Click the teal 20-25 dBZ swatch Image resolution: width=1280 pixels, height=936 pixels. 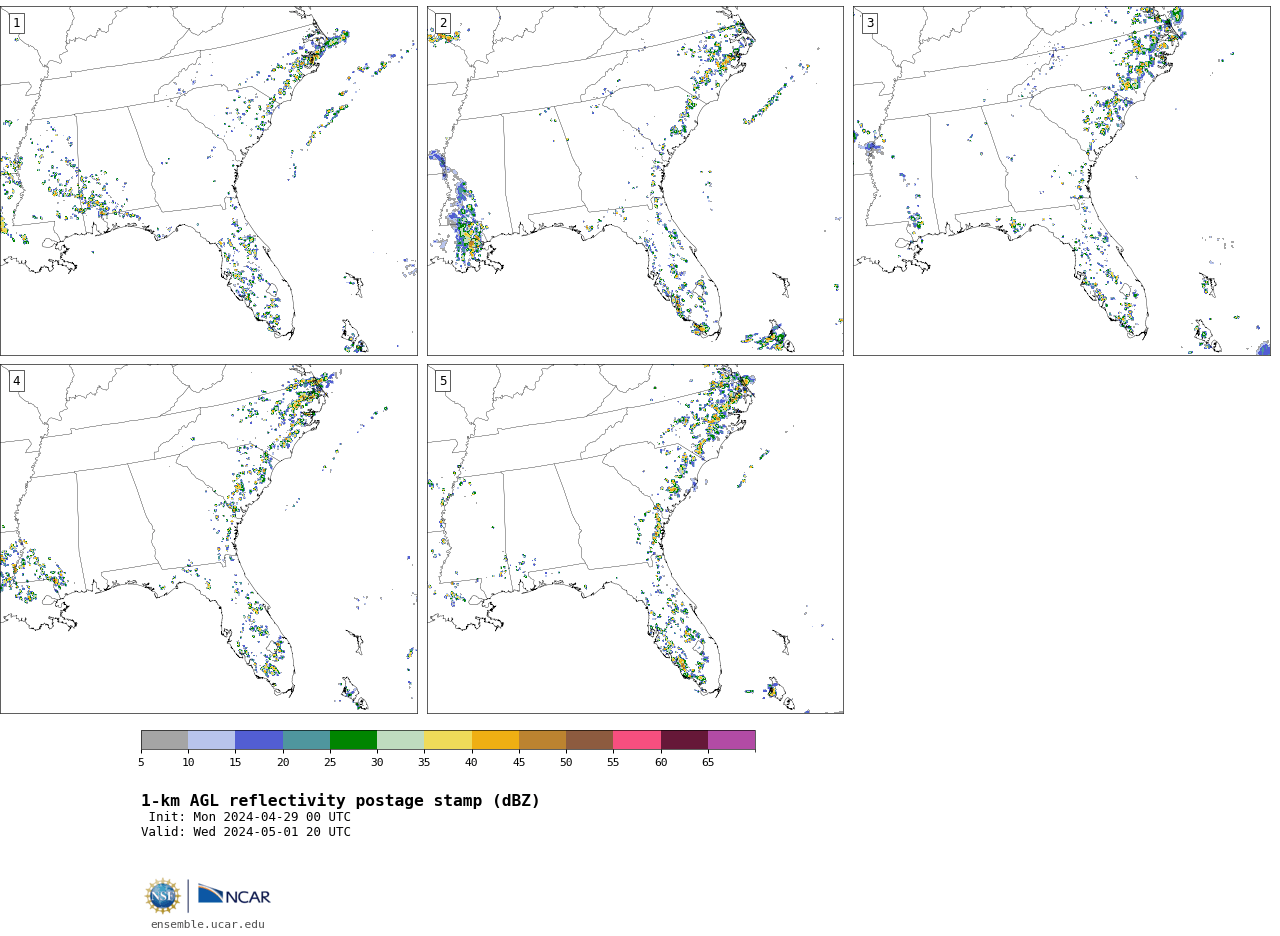tap(306, 740)
